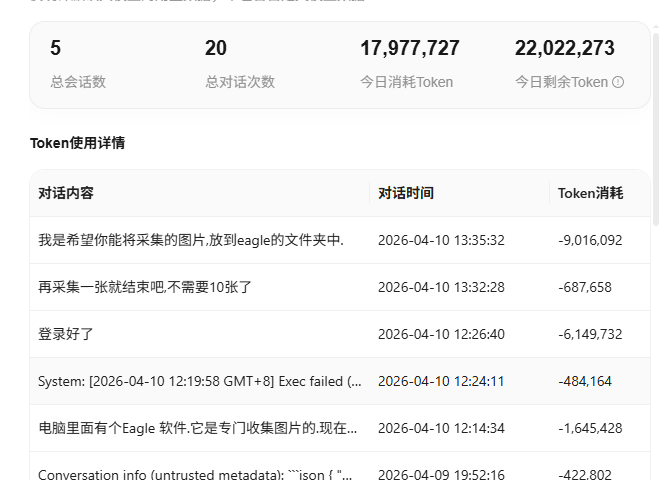This screenshot has width=664, height=480.
Task: Click the row 再采集一张就结束吧
Action: pyautogui.click(x=340, y=287)
